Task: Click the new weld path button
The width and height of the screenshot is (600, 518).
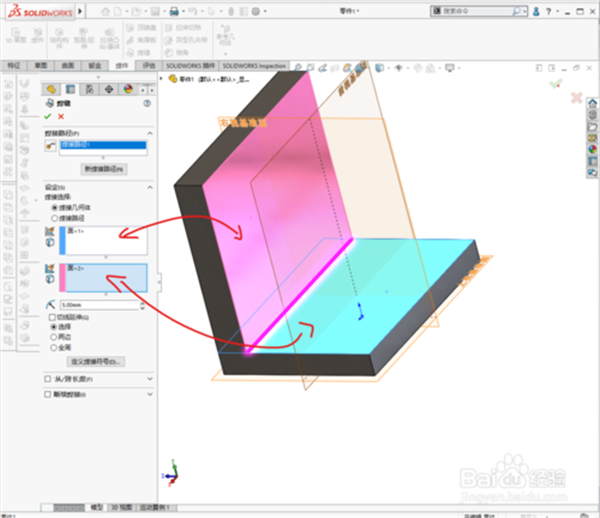Action: click(x=104, y=169)
